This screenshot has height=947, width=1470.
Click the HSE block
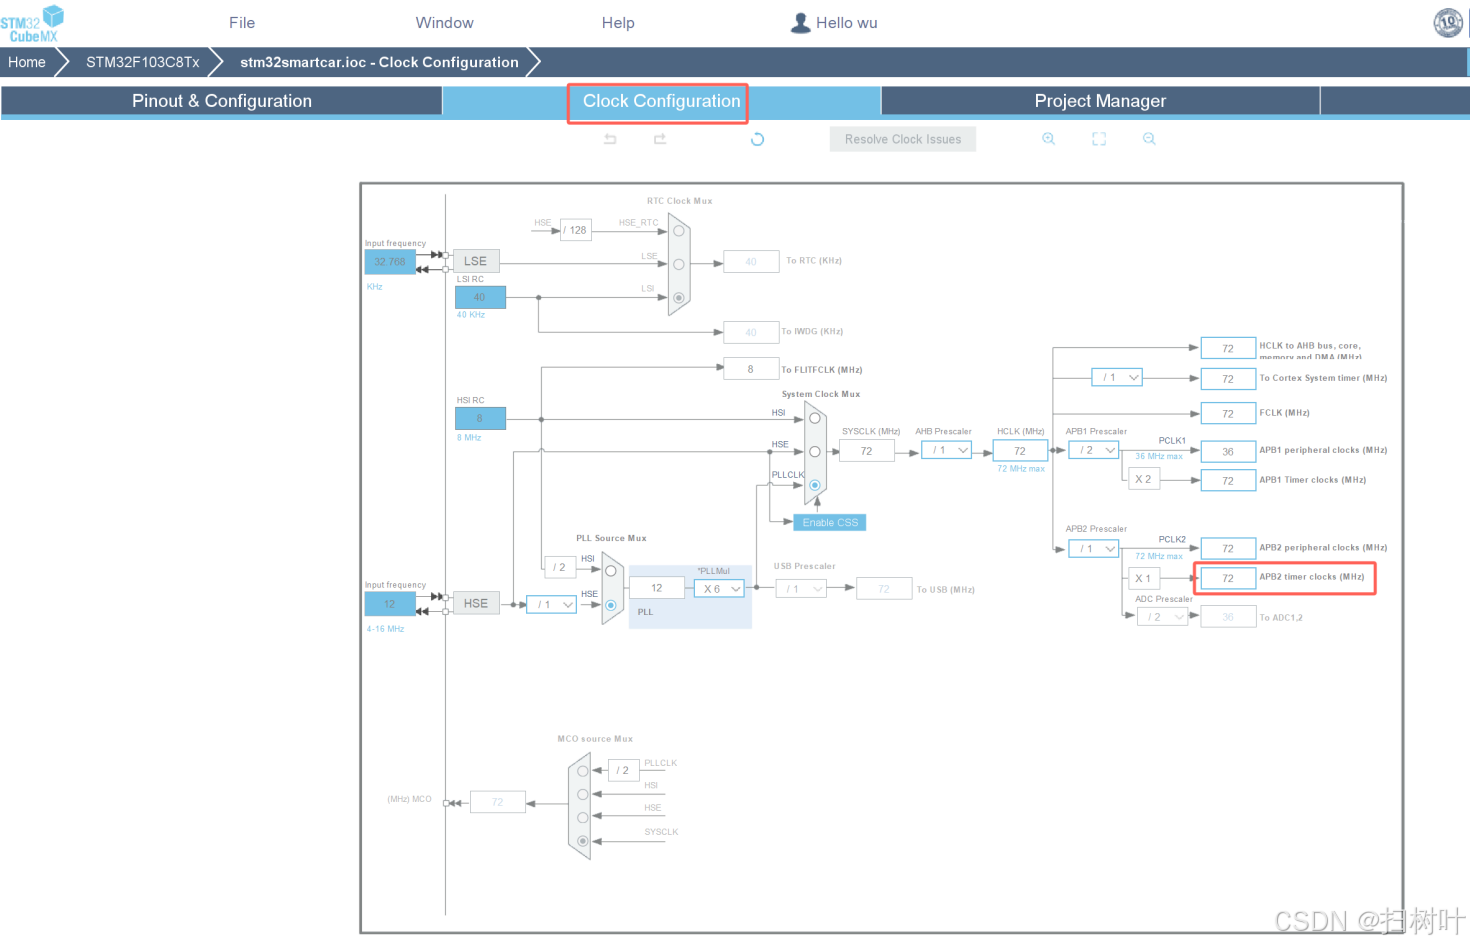click(x=476, y=603)
